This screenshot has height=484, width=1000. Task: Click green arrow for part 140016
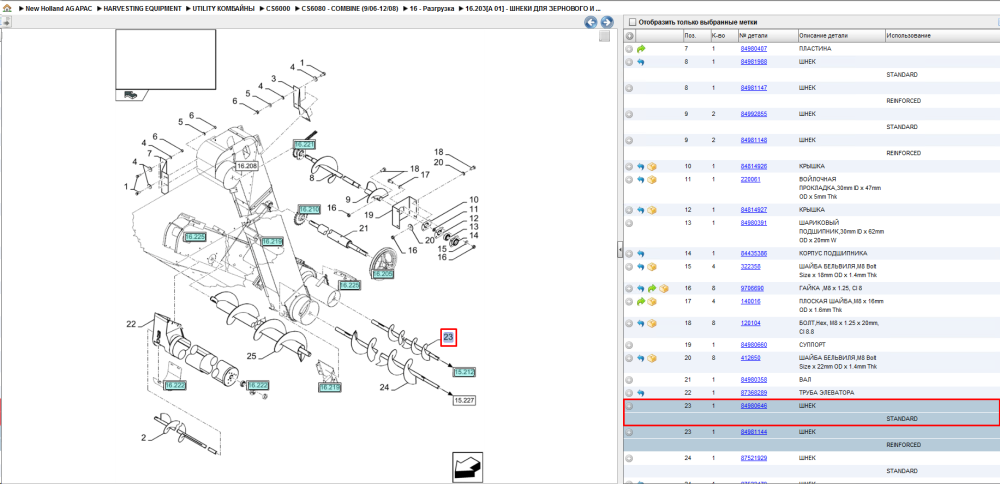641,301
